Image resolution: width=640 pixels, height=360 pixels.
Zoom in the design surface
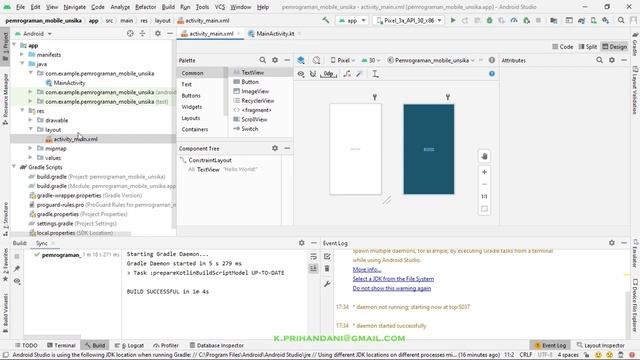[484, 172]
